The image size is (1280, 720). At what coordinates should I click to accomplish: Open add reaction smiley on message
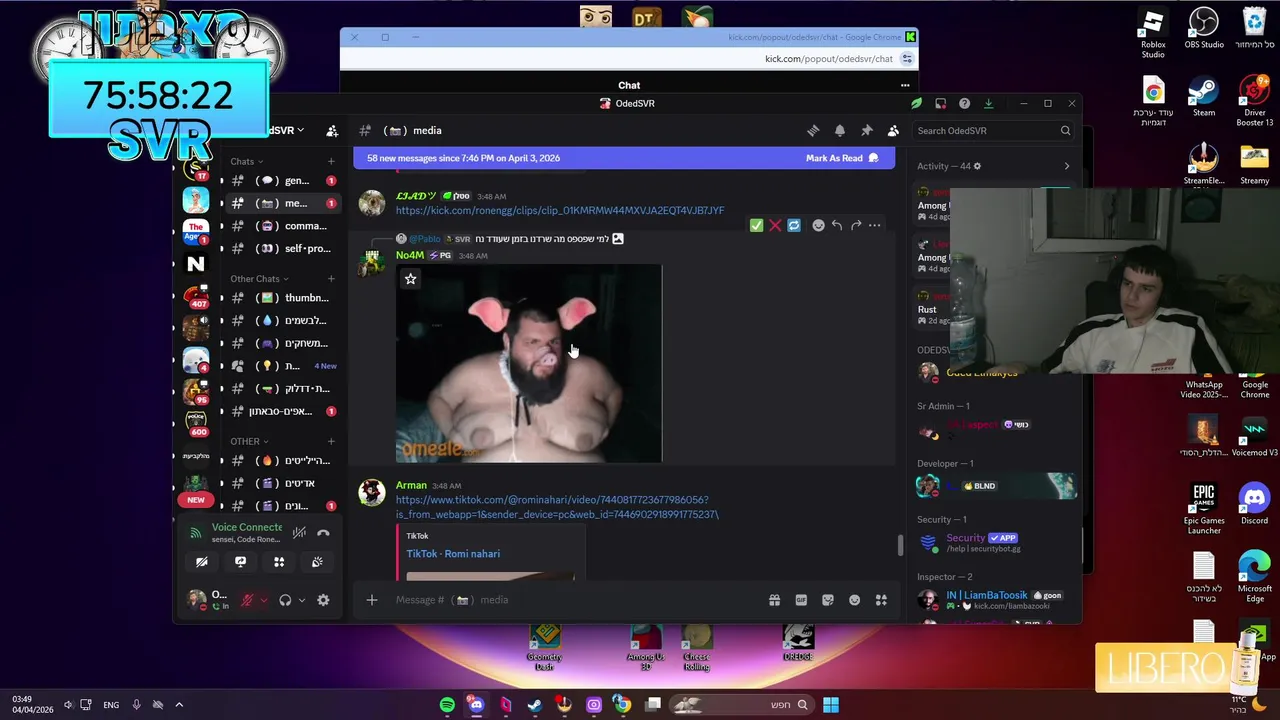coord(818,225)
